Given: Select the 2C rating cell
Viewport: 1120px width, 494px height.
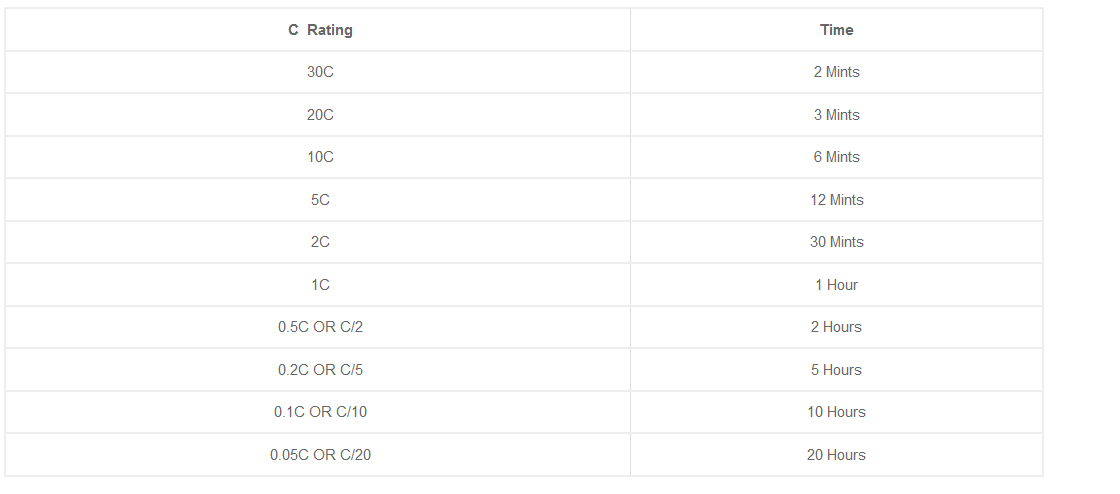Looking at the screenshot, I should tap(320, 242).
